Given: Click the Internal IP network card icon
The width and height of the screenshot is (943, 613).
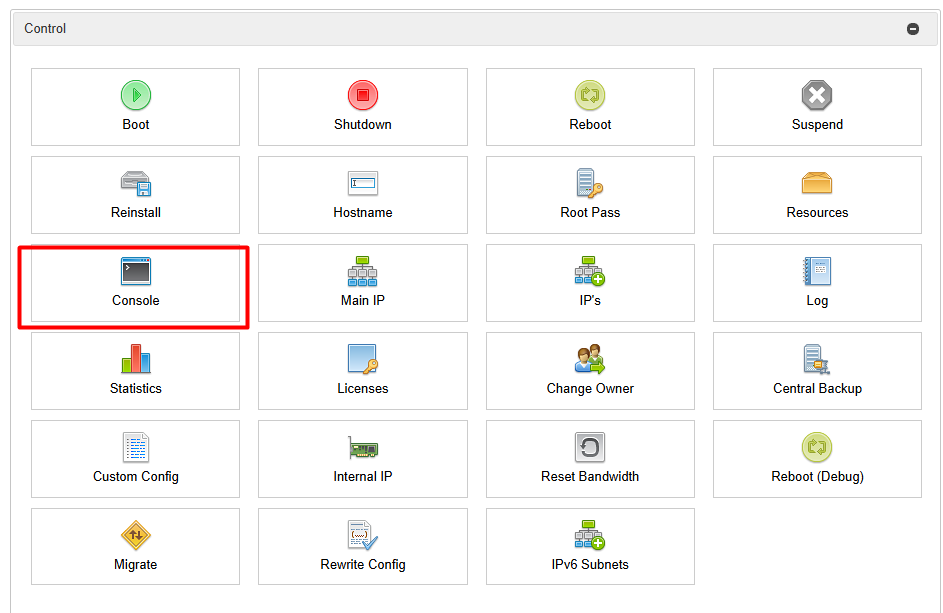Looking at the screenshot, I should (x=363, y=448).
